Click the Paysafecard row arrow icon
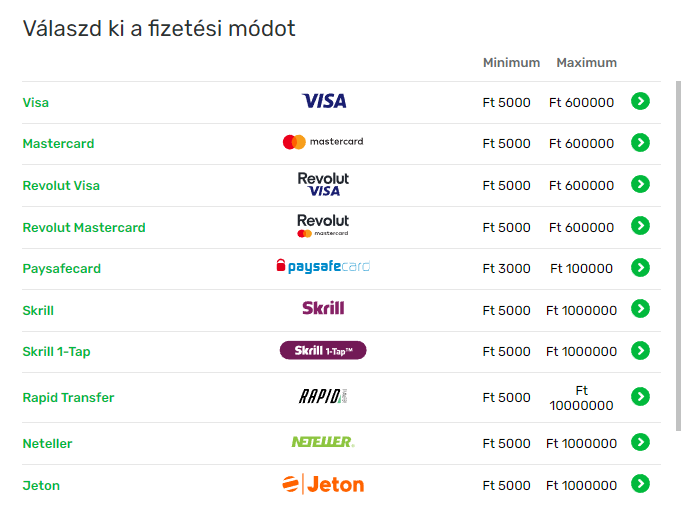Image resolution: width=689 pixels, height=518 pixels. pyautogui.click(x=640, y=268)
